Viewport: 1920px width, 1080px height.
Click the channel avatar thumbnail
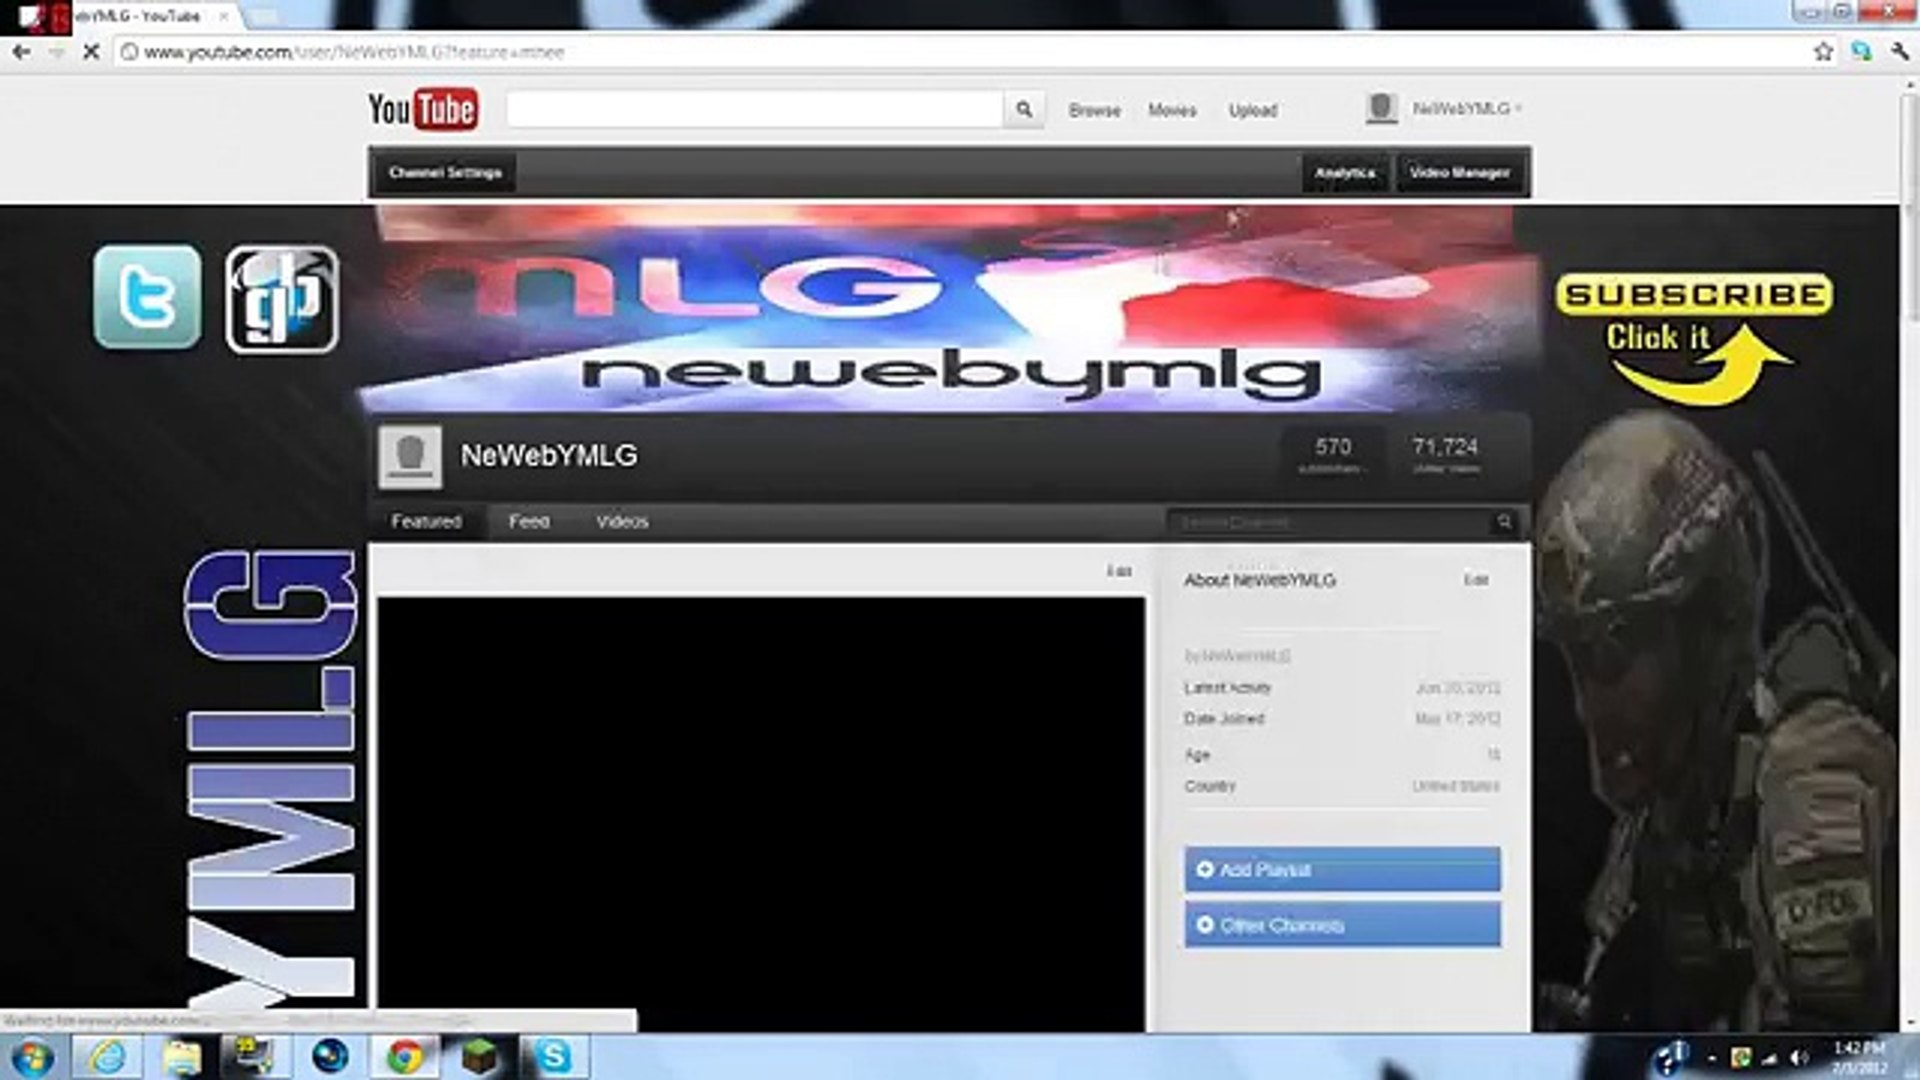pyautogui.click(x=412, y=456)
